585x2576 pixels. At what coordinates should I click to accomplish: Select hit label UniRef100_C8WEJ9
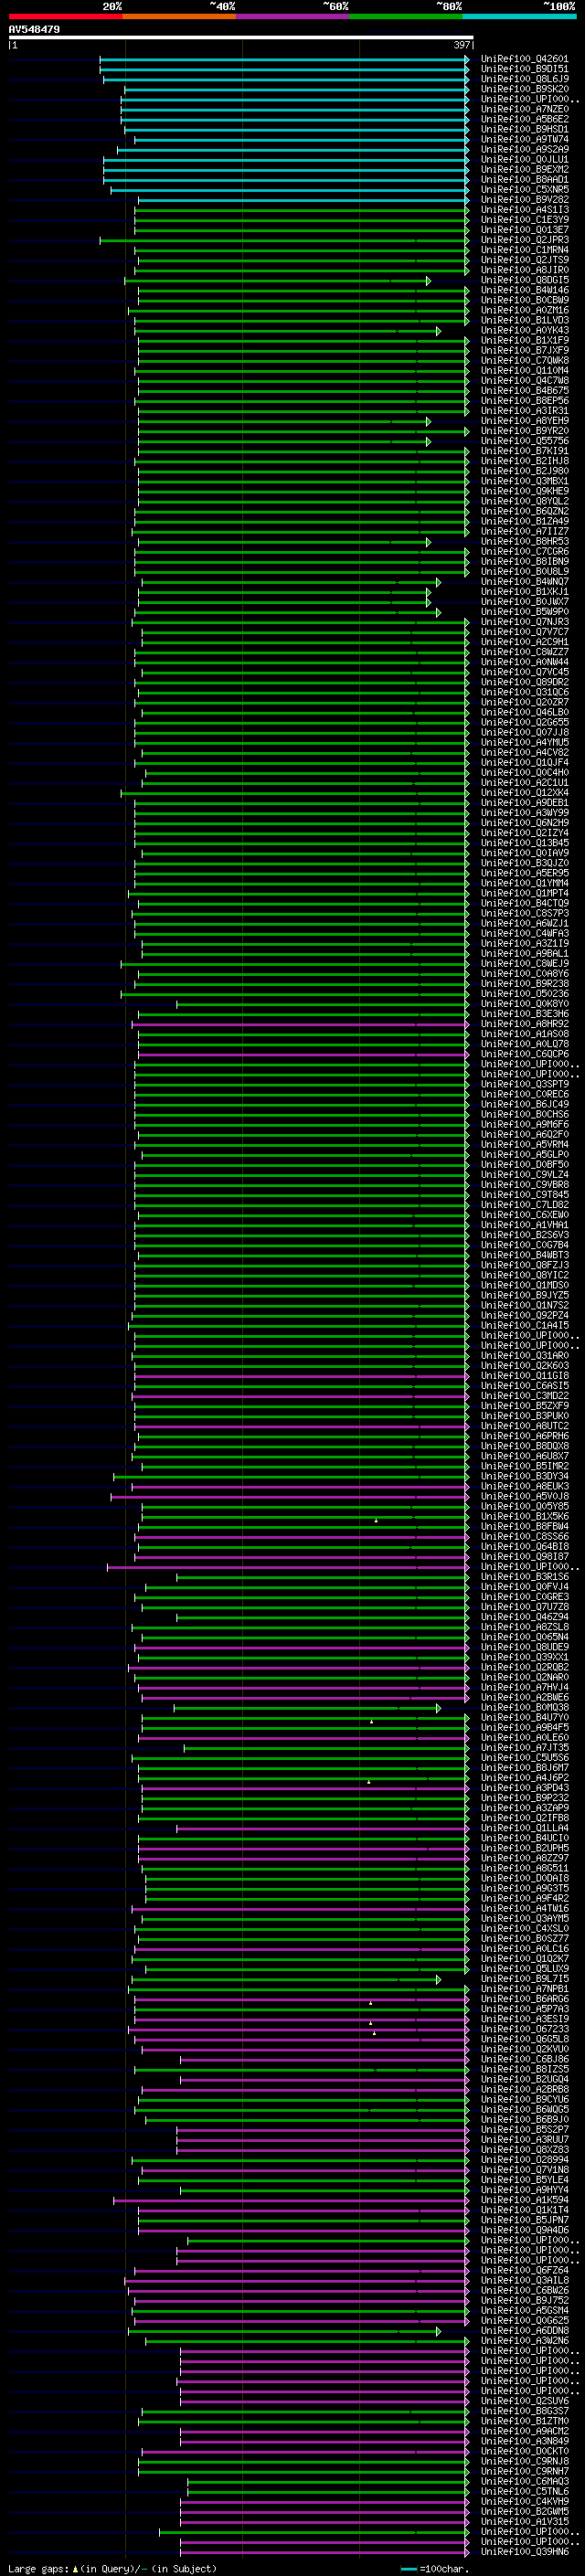click(525, 963)
